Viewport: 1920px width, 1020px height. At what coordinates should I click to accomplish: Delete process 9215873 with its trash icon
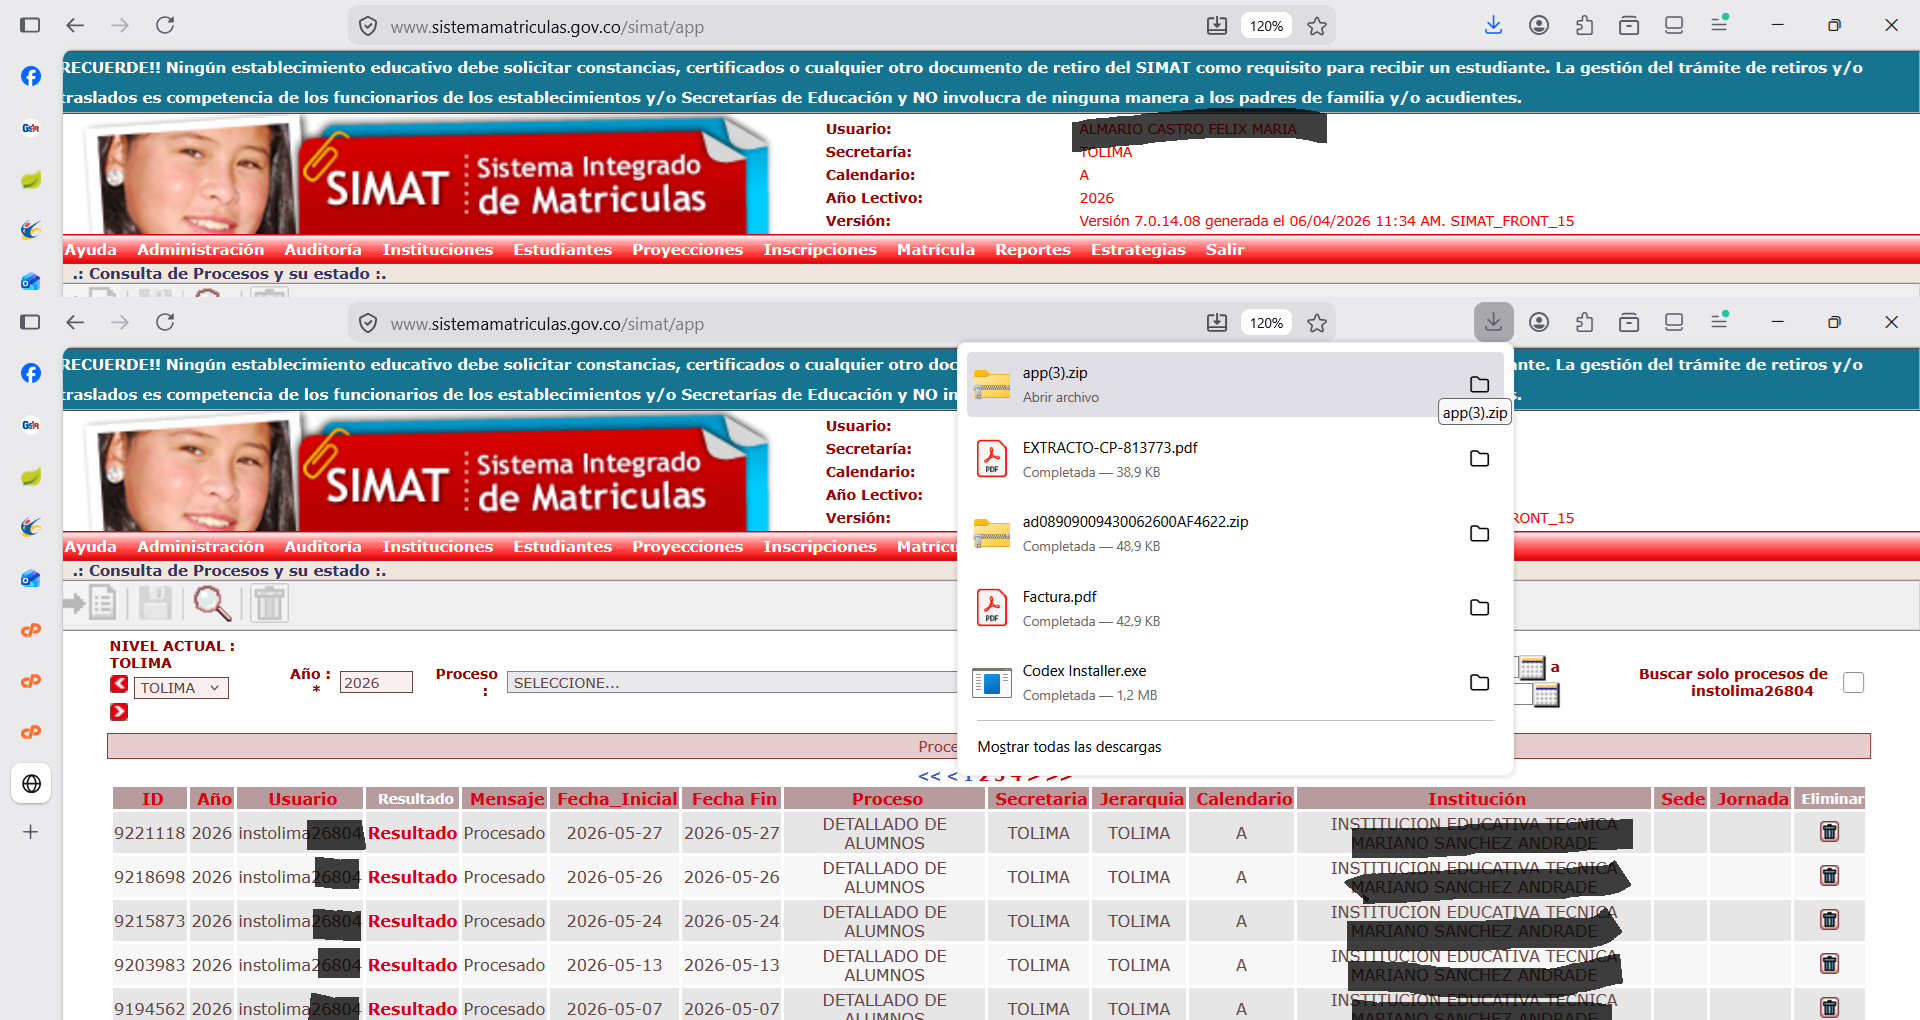pos(1829,920)
